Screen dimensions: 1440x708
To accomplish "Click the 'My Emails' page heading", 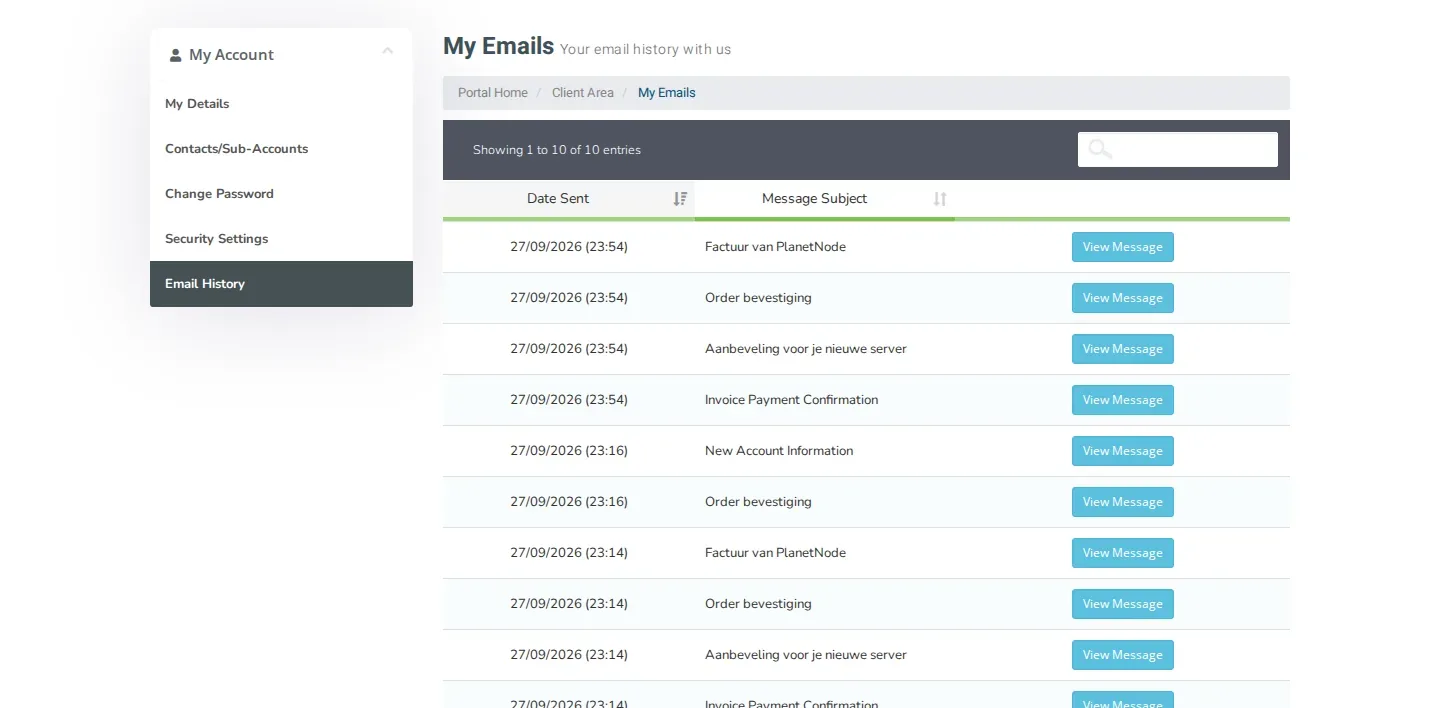I will pos(498,46).
